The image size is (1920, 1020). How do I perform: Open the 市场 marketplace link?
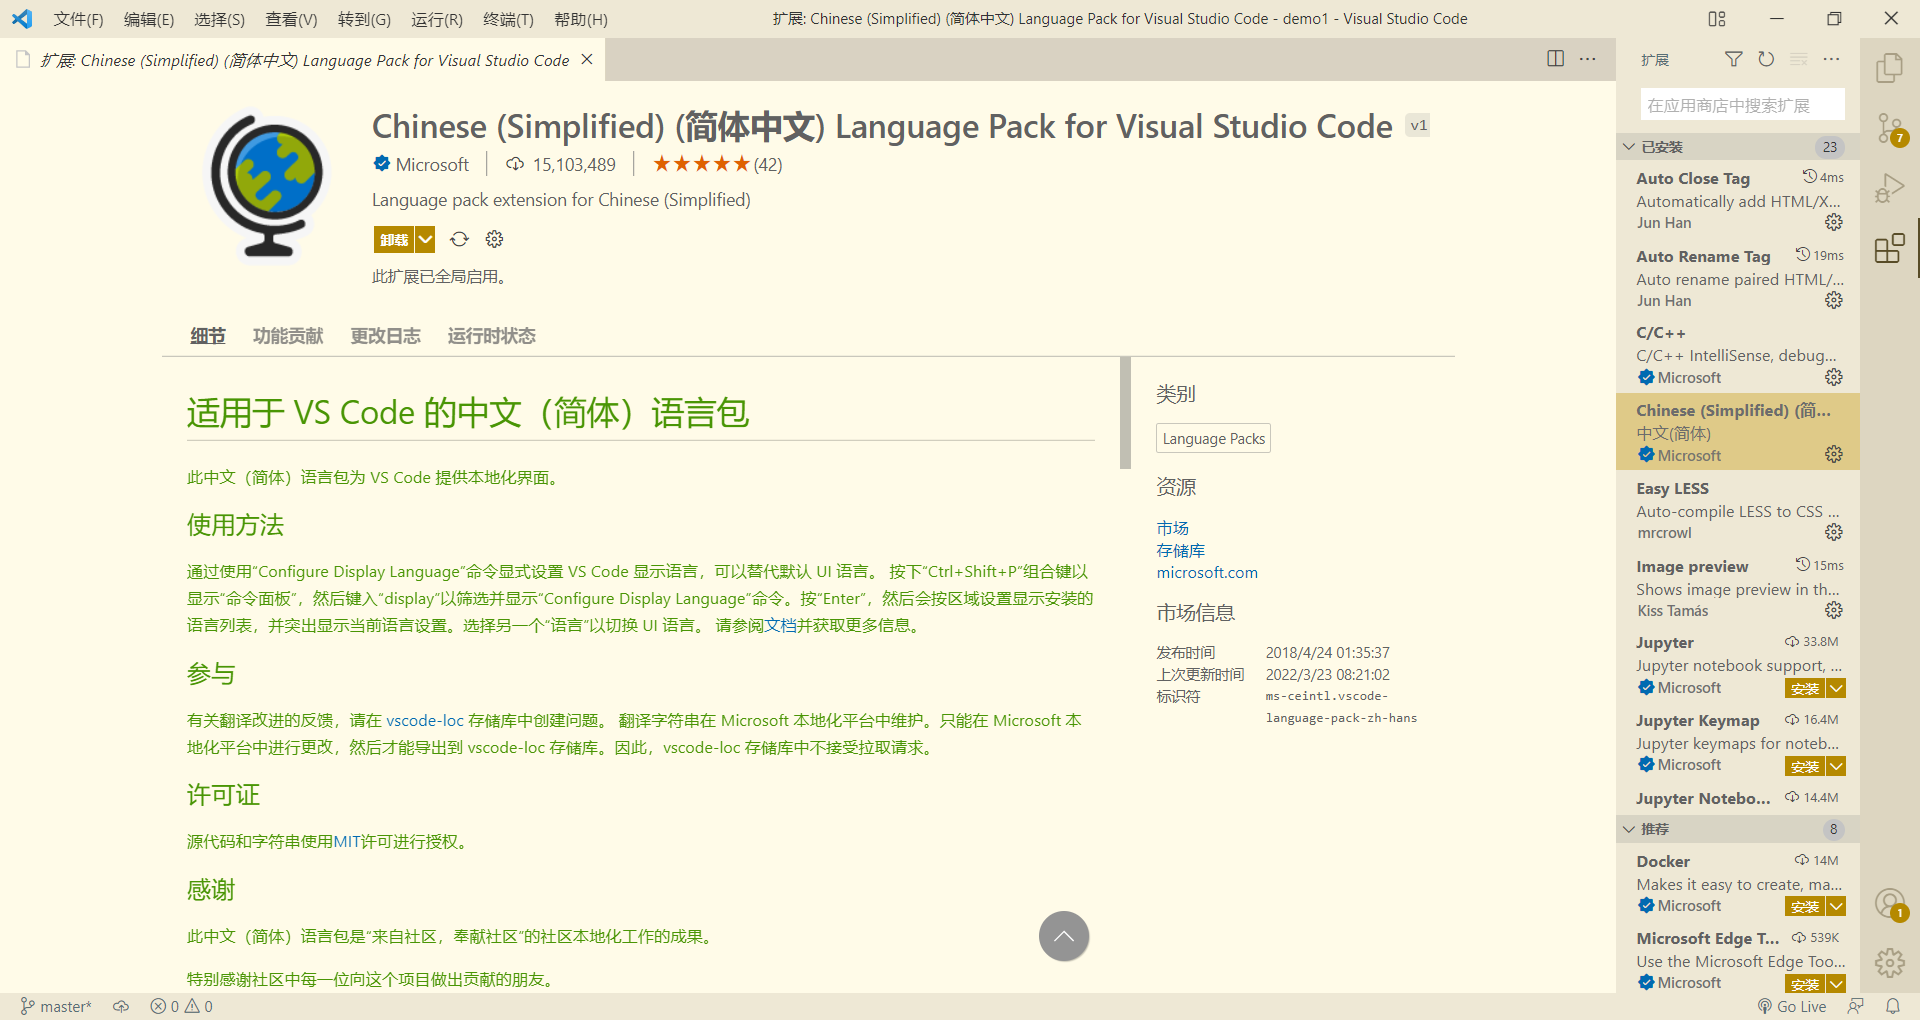1172,528
